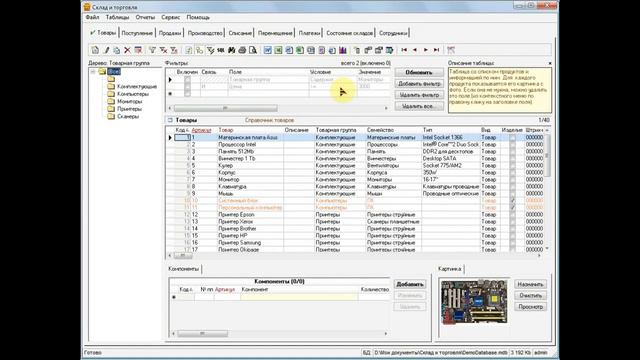Go to next record arrow
Viewport: 640px width, 360px height.
(426, 50)
